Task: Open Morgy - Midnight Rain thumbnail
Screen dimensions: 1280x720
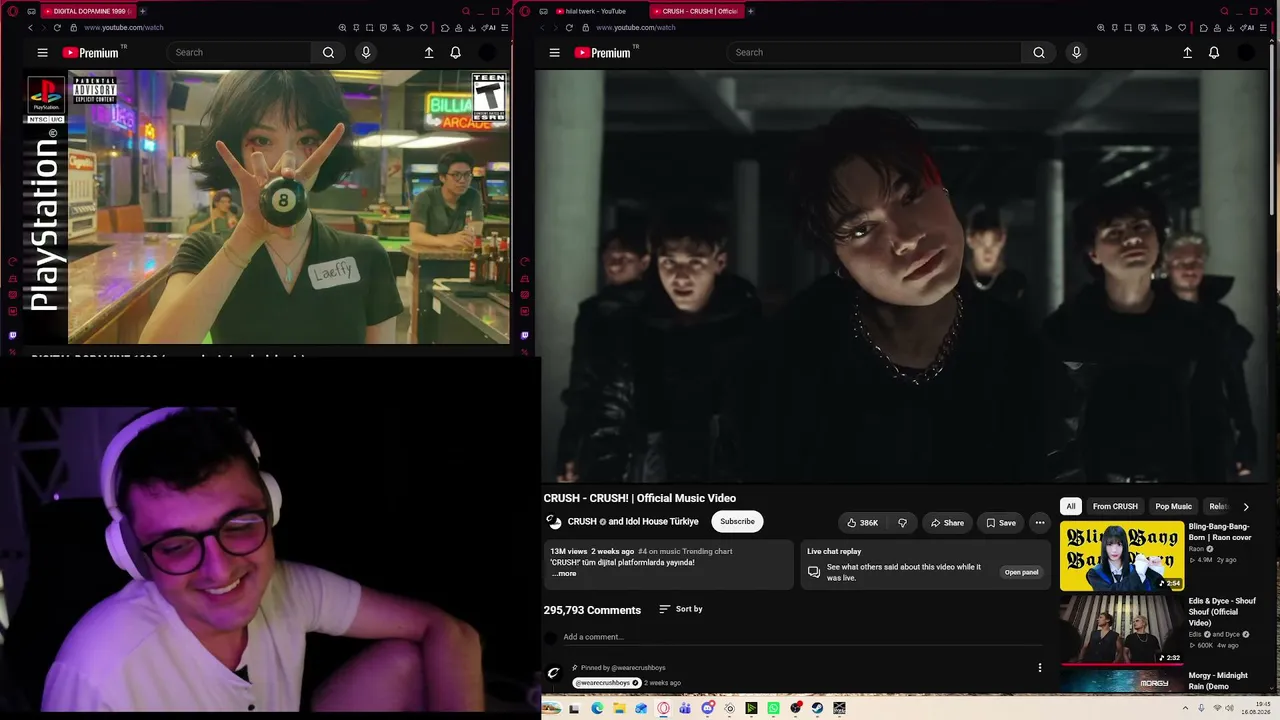Action: [1122, 681]
